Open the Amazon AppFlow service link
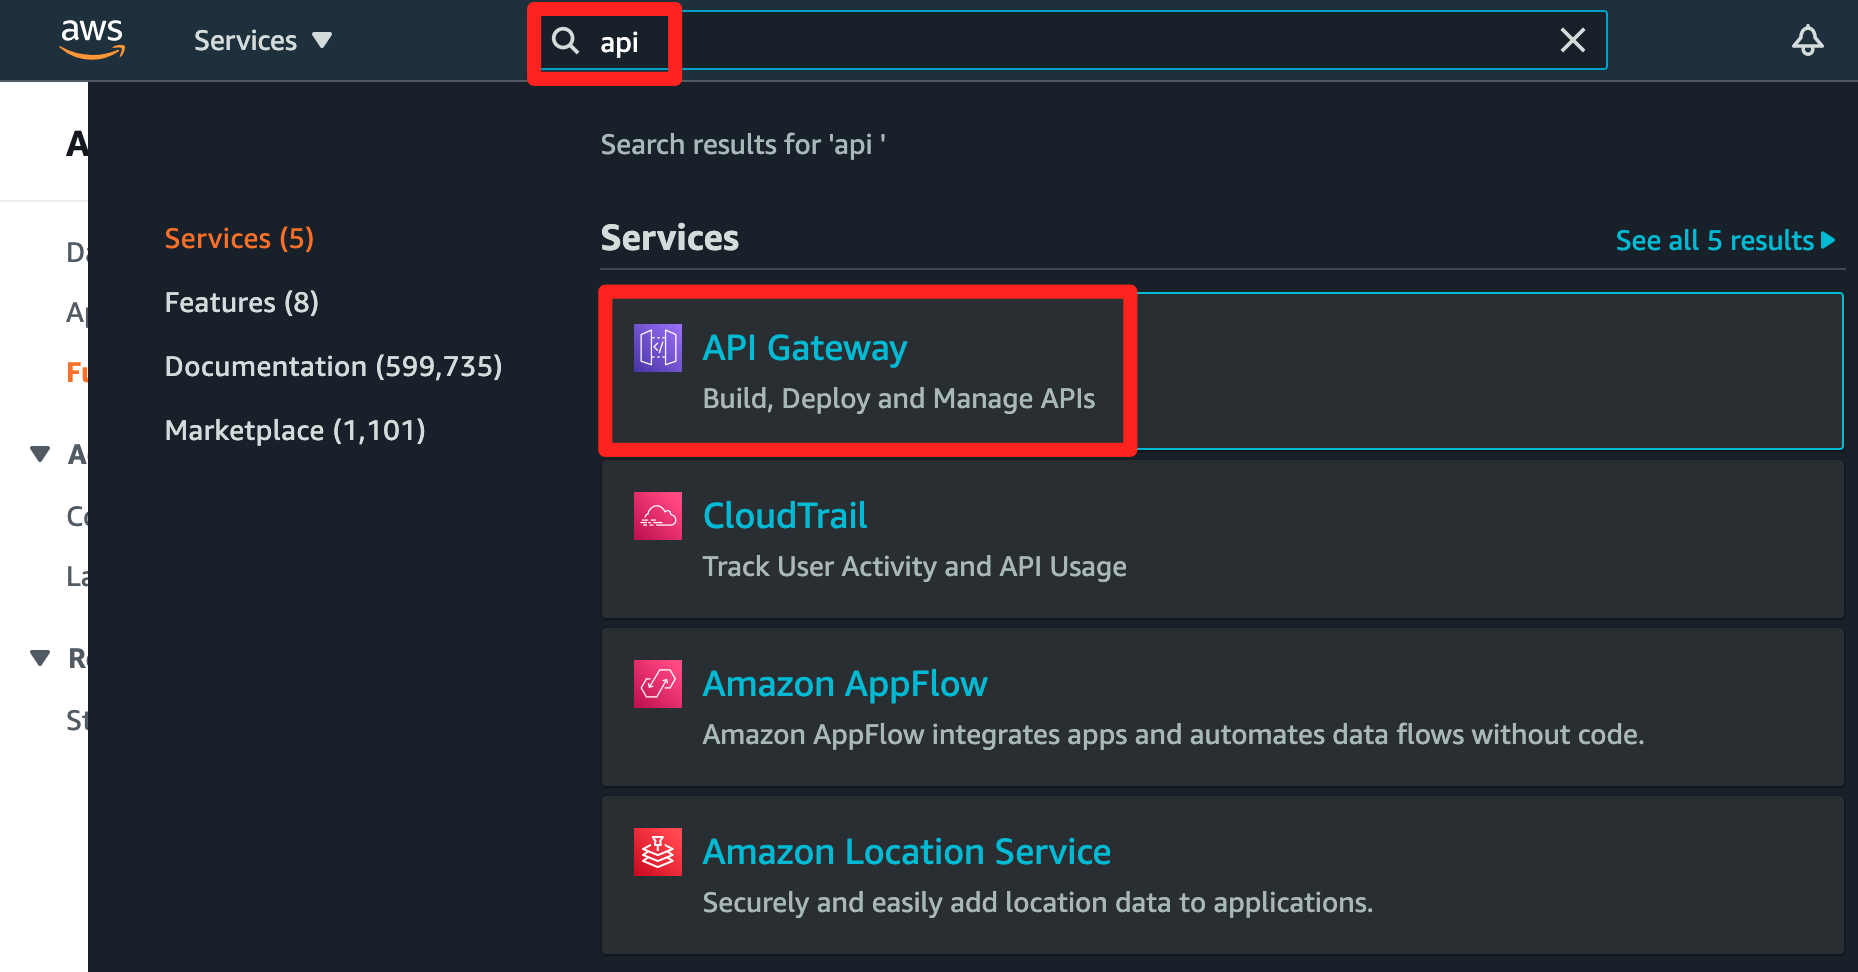The width and height of the screenshot is (1858, 972). click(845, 683)
